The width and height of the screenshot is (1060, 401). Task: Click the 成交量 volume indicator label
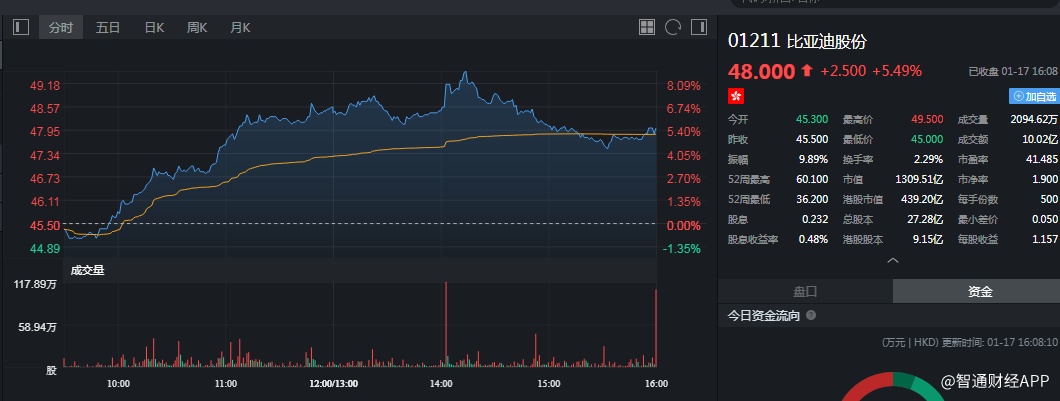coord(87,268)
